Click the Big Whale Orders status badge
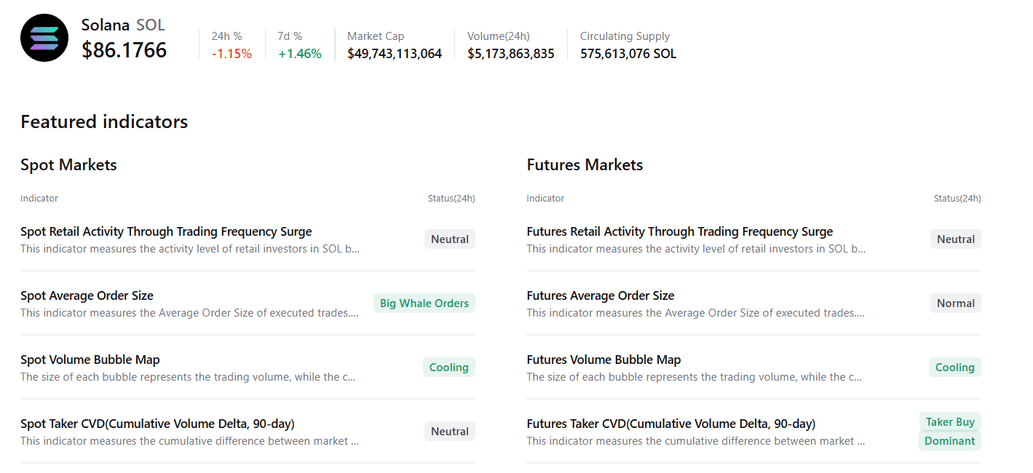1033x473 pixels. [424, 303]
